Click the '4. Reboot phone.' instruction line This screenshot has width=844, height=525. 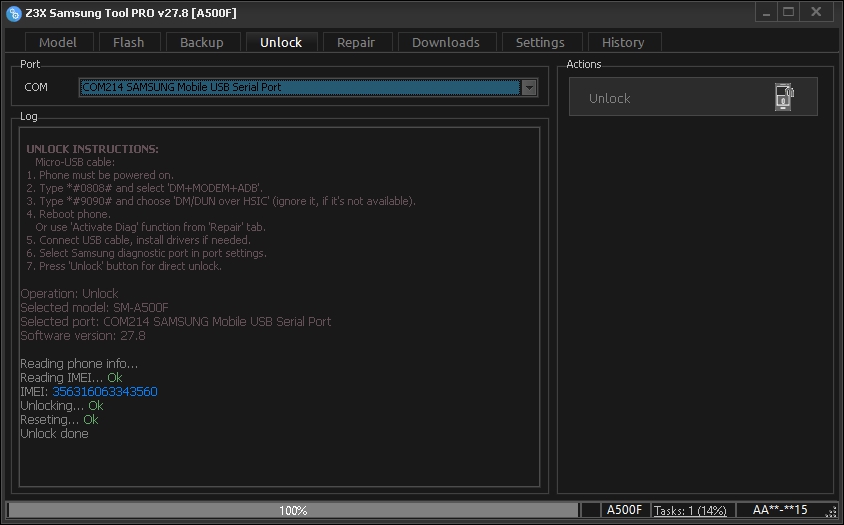tap(68, 214)
